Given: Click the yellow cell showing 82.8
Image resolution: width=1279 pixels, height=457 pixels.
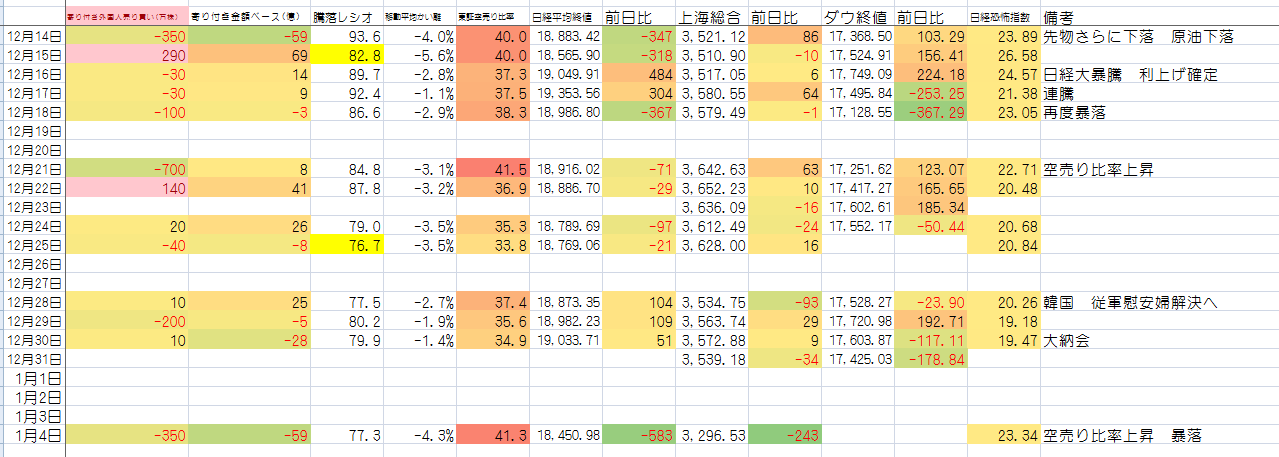Looking at the screenshot, I should tap(346, 54).
